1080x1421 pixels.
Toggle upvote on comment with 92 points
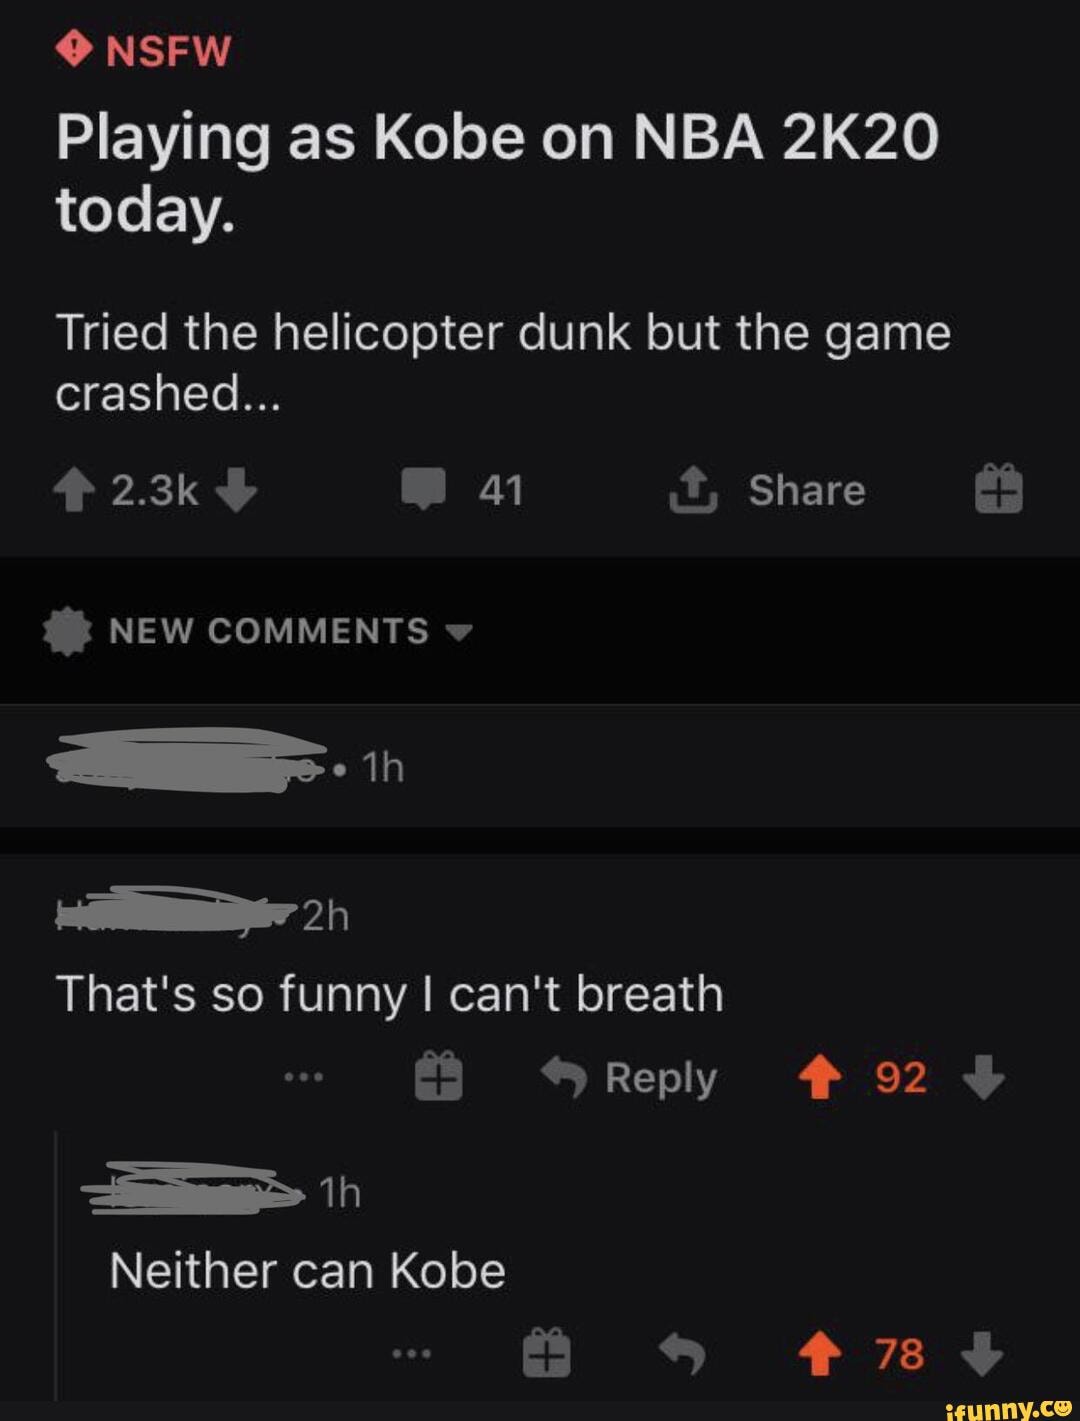pyautogui.click(x=820, y=1078)
